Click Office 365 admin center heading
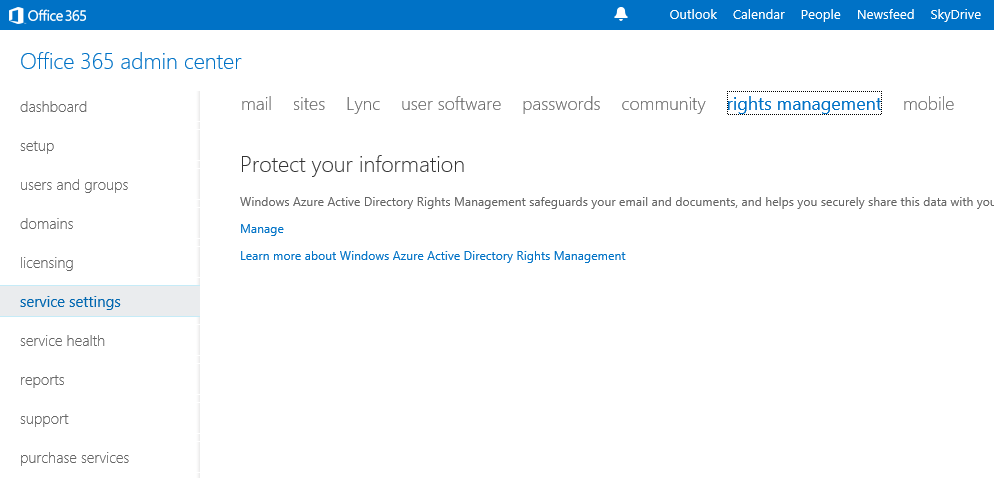 point(131,62)
